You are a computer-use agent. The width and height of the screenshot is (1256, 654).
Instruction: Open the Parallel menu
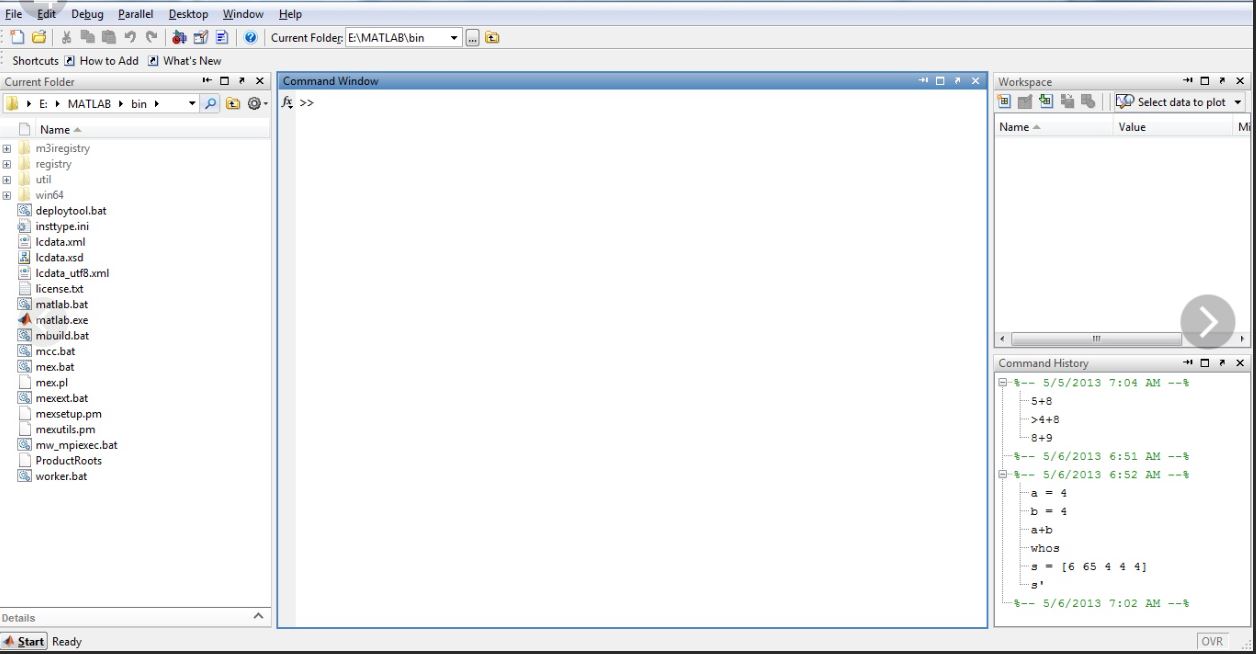[x=136, y=14]
